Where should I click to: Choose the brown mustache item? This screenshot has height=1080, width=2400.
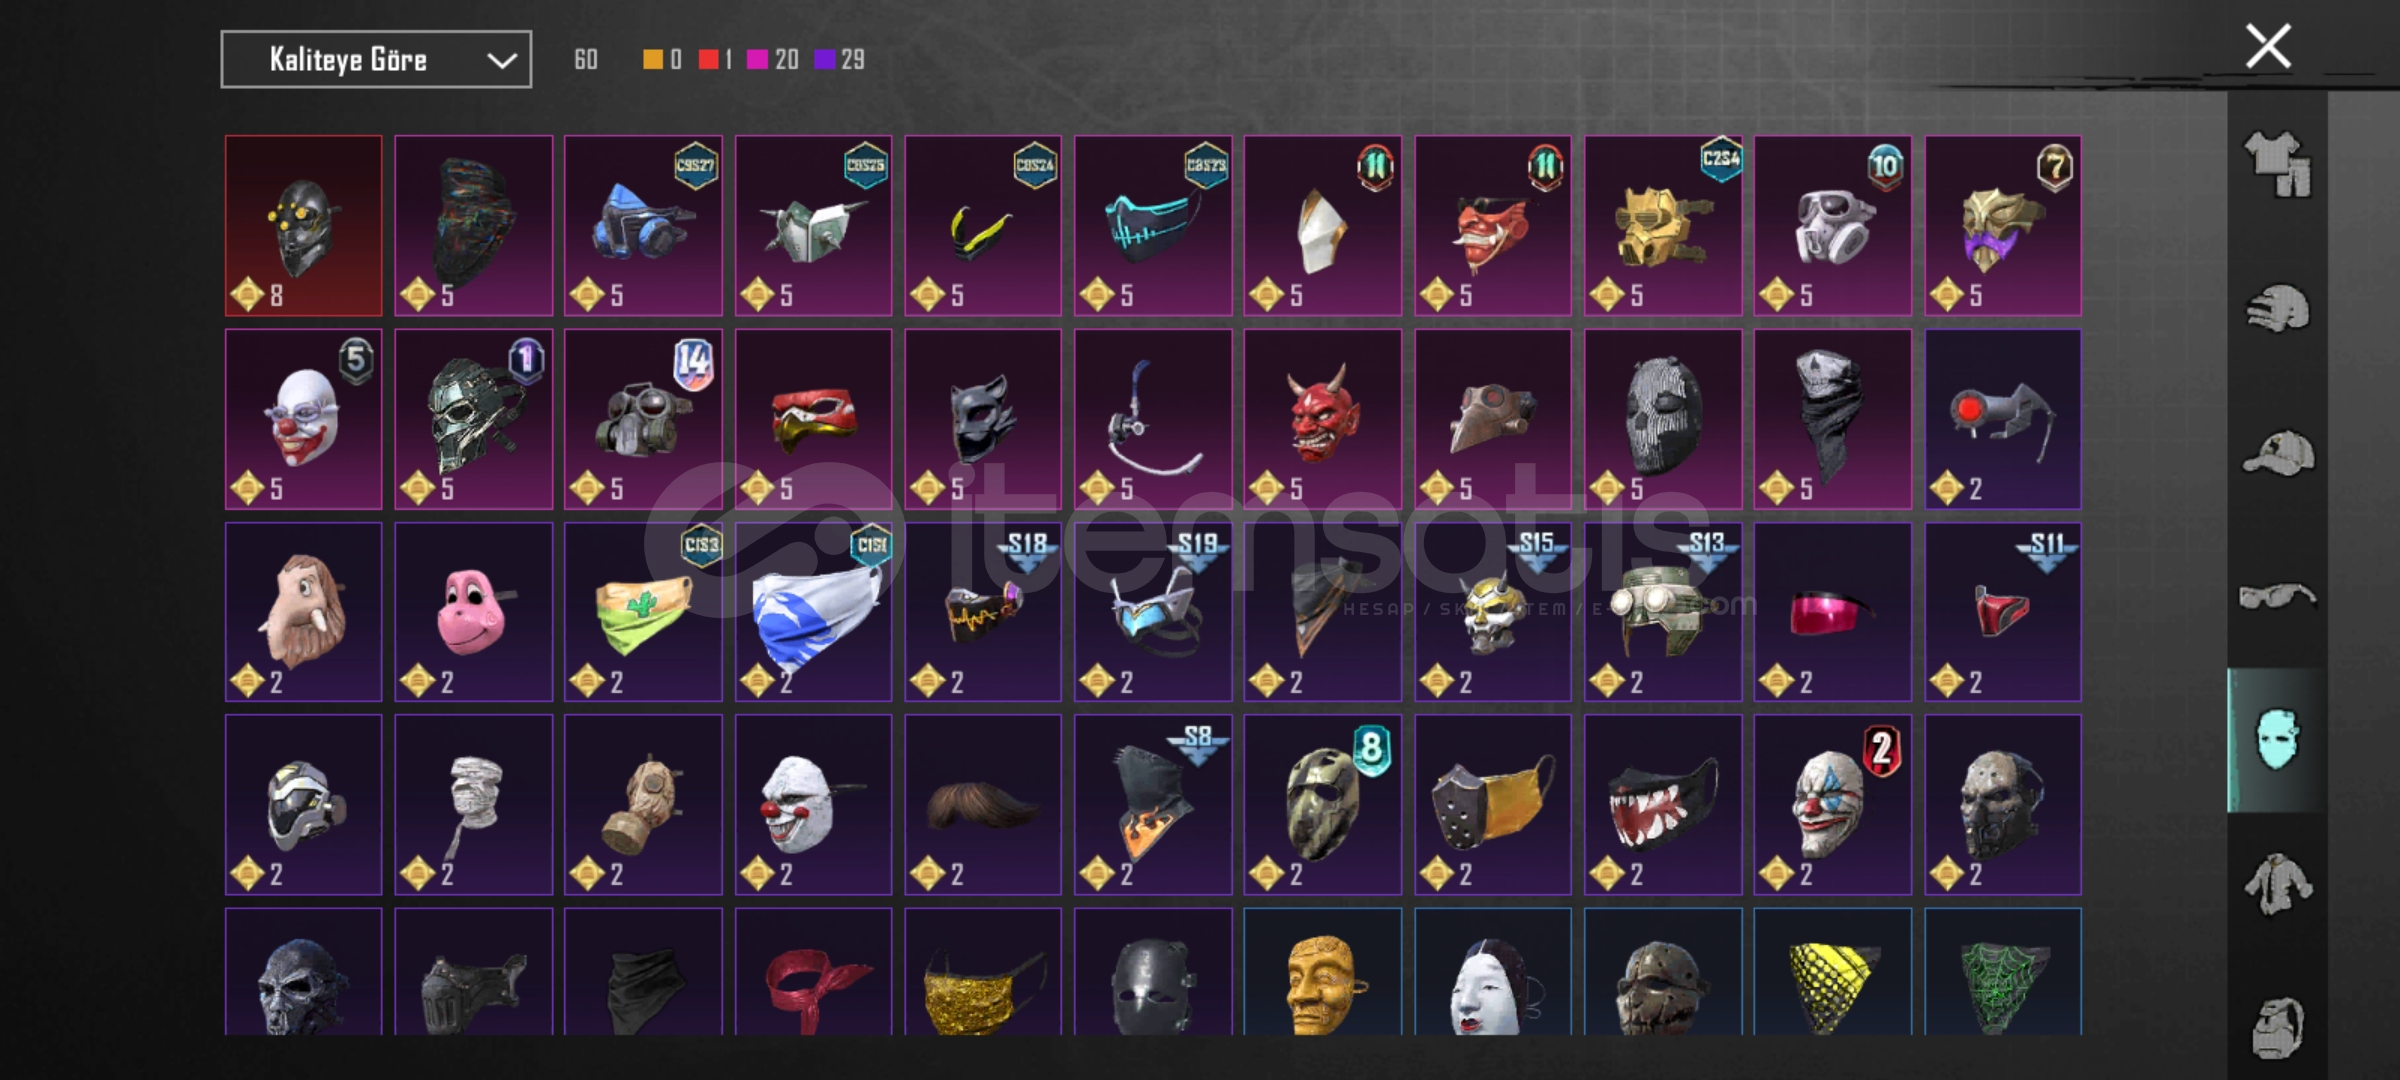pos(983,805)
